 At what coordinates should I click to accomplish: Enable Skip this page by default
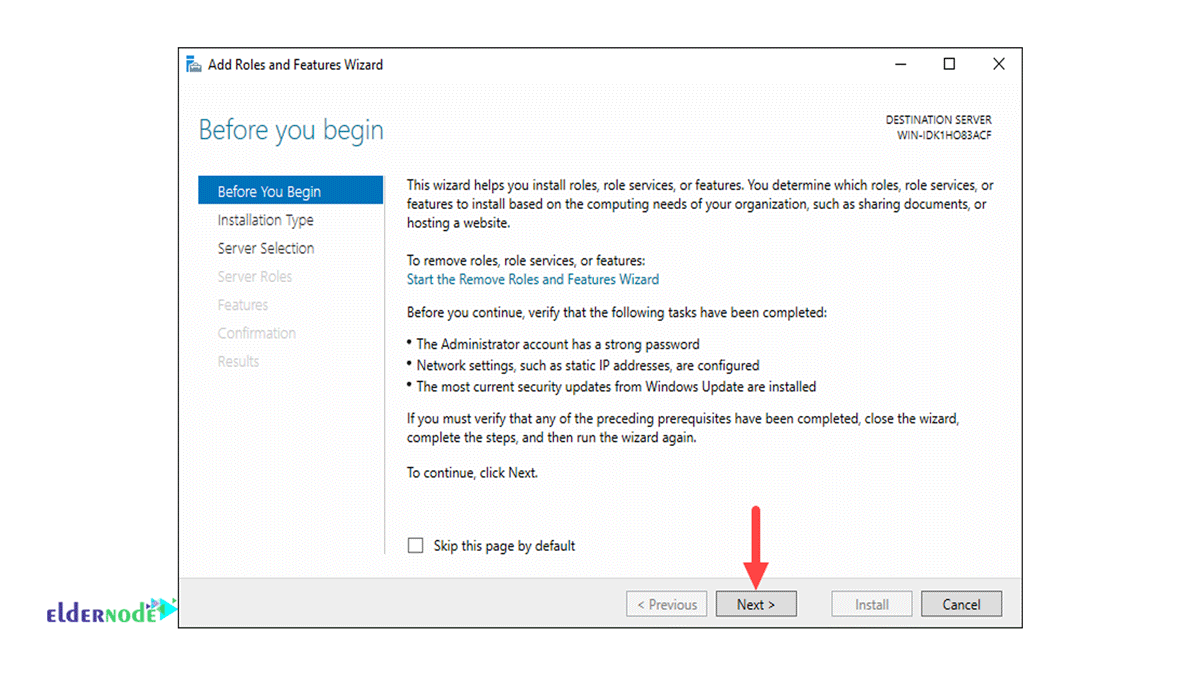pos(416,546)
